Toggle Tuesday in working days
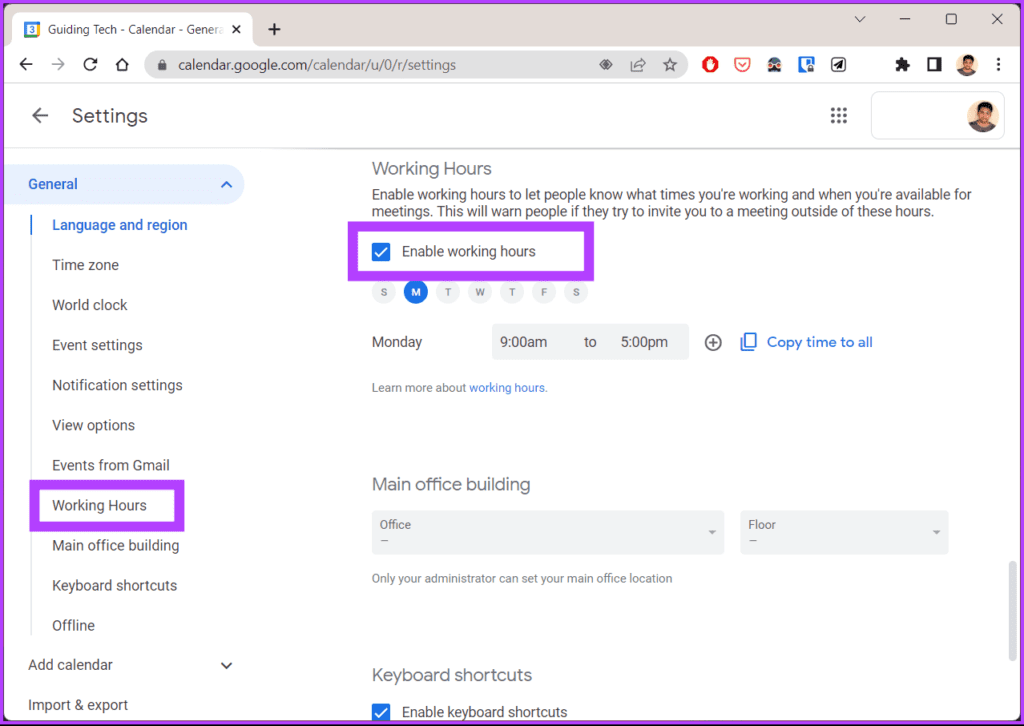The height and width of the screenshot is (726, 1024). pyautogui.click(x=448, y=292)
